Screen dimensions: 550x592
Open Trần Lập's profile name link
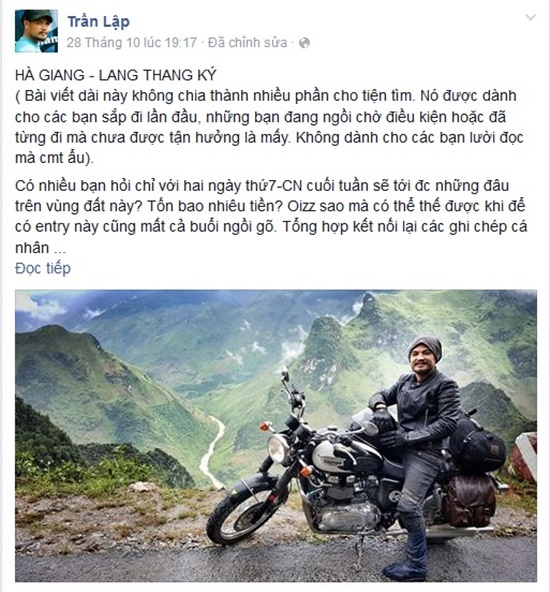point(99,22)
